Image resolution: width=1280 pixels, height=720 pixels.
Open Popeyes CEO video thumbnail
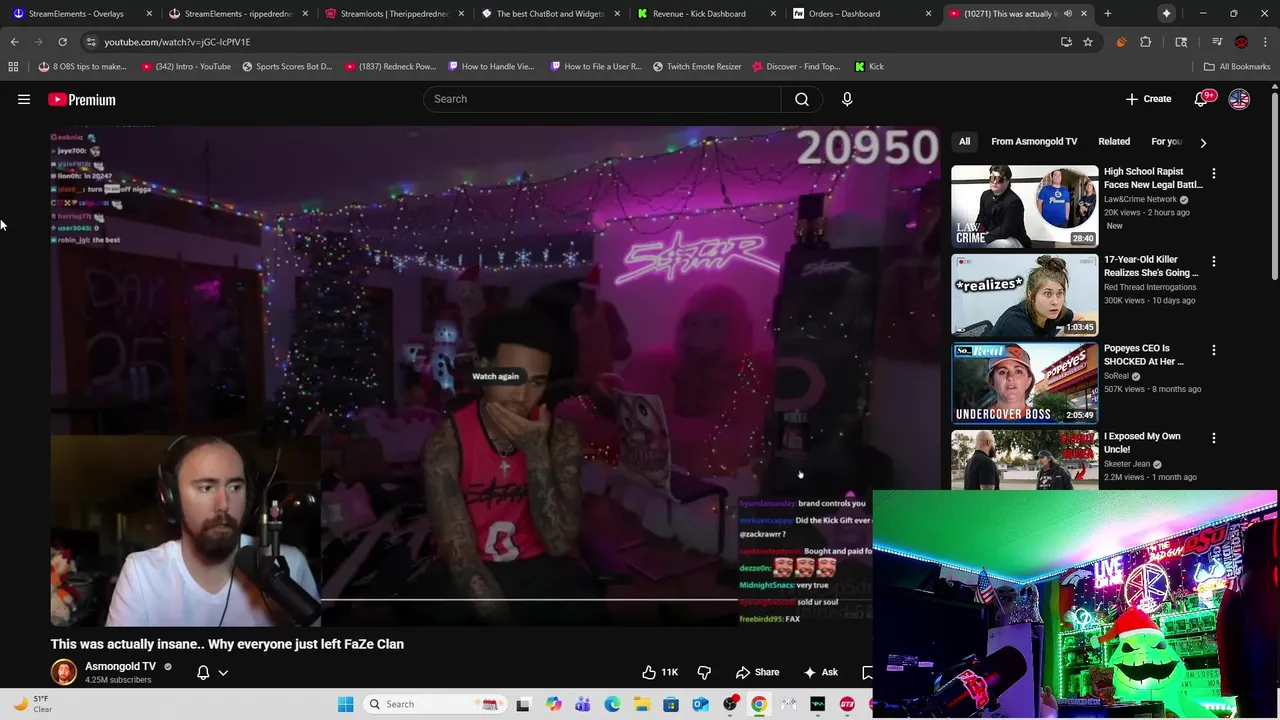1024,382
